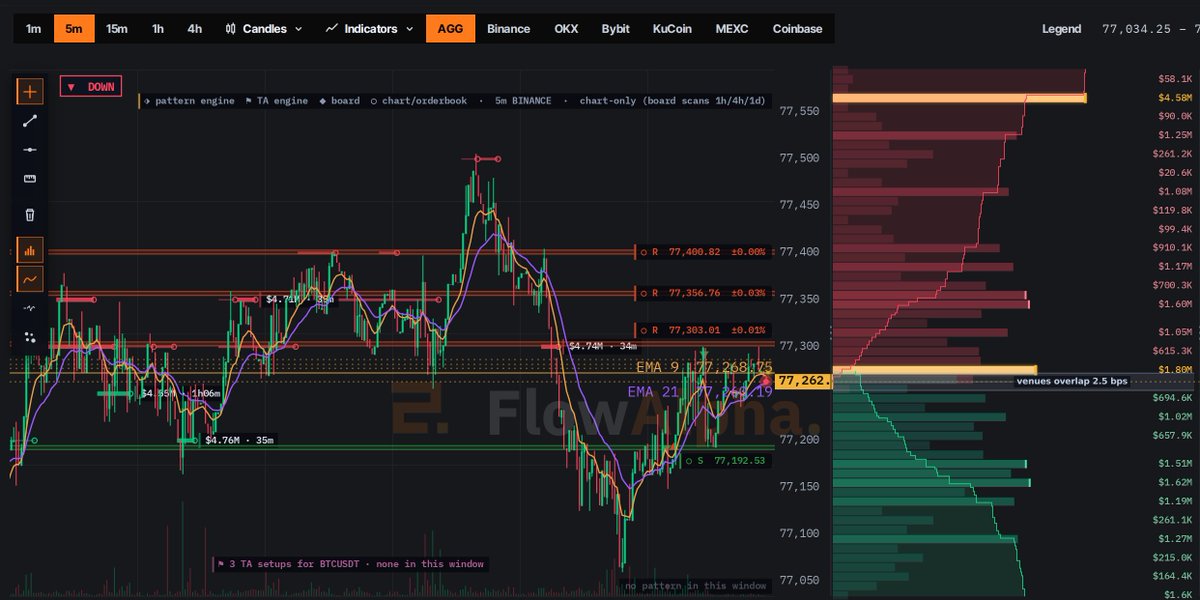The height and width of the screenshot is (600, 1200).
Task: Click the $1.60M ask depth value
Action: (x=1174, y=304)
